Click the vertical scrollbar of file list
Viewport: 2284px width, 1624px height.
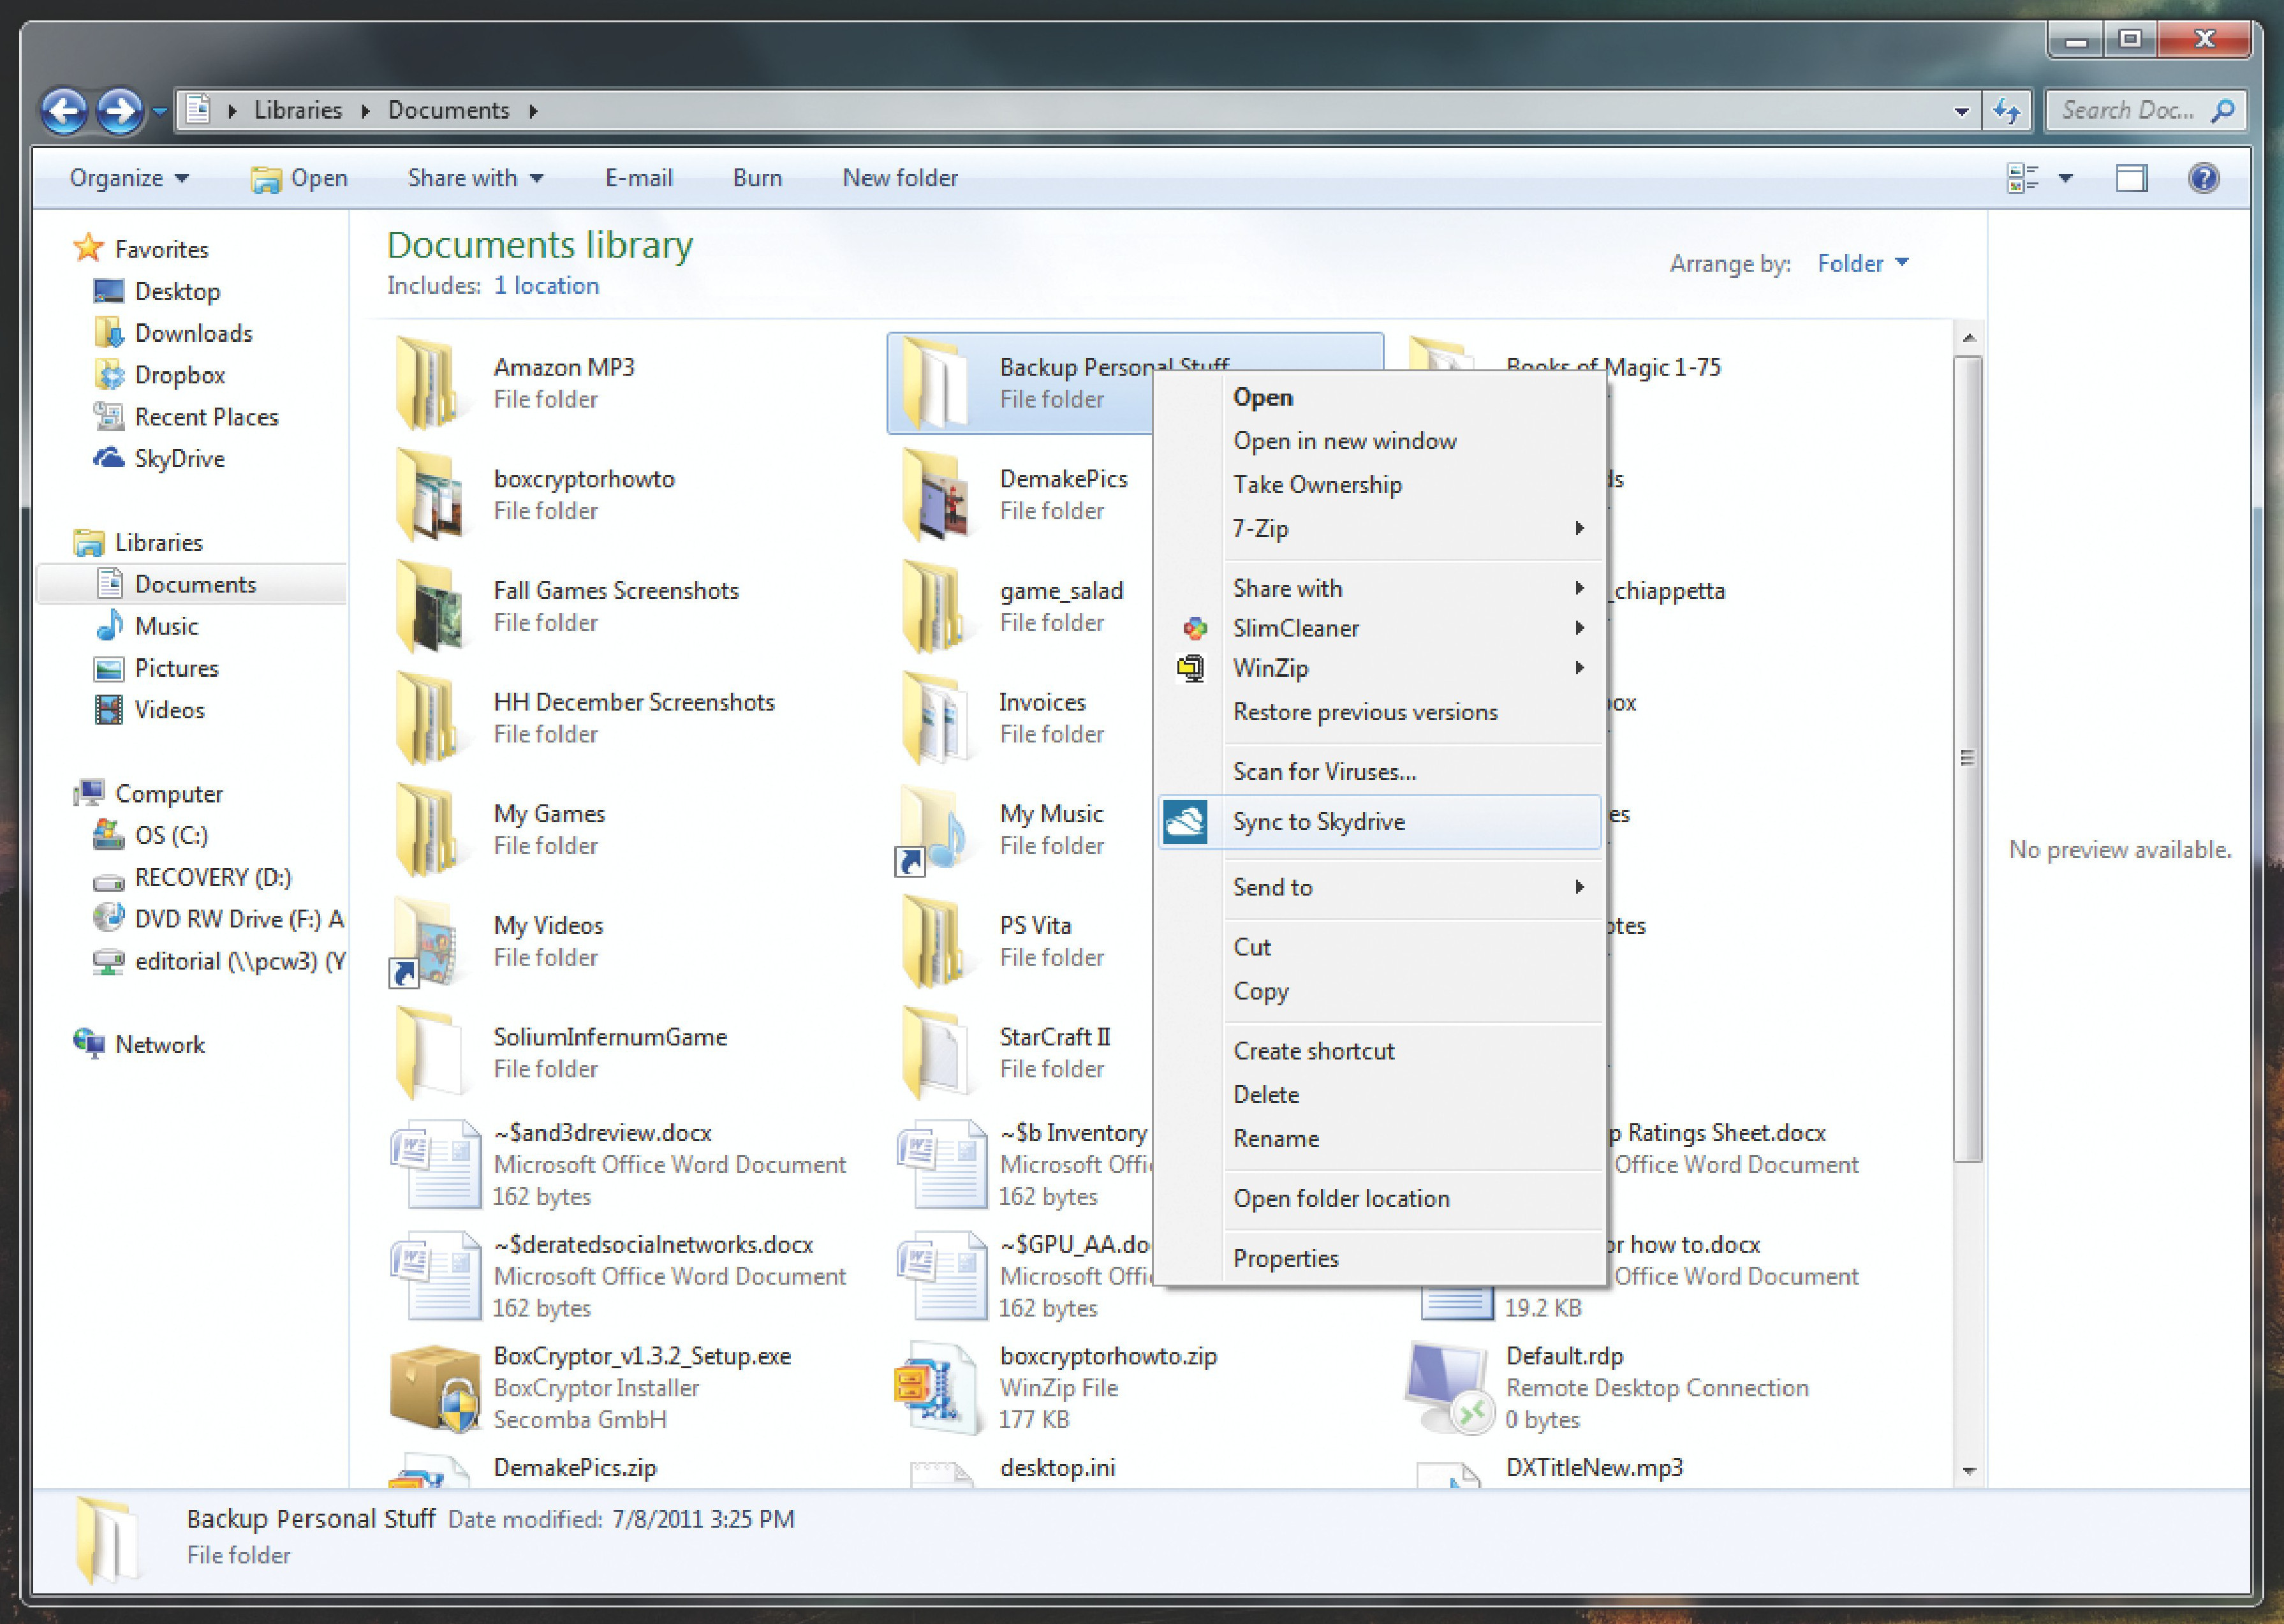(1967, 758)
